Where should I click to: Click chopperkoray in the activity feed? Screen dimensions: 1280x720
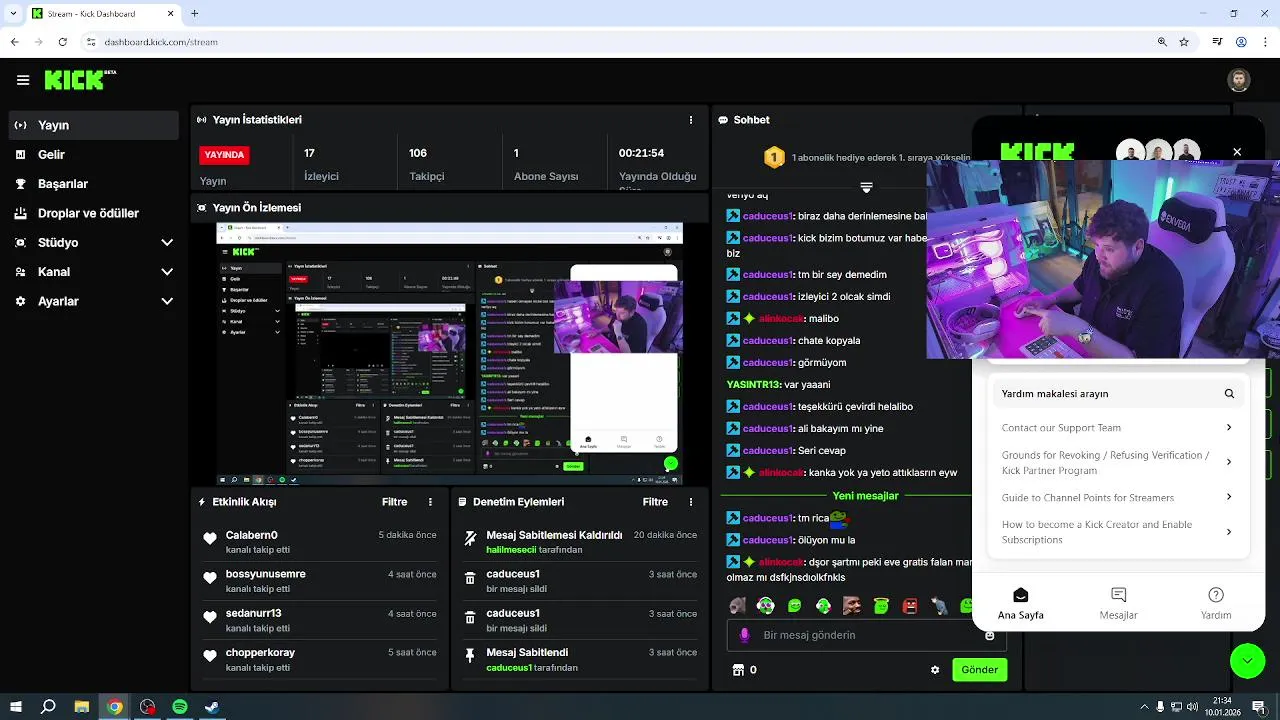[x=260, y=652]
